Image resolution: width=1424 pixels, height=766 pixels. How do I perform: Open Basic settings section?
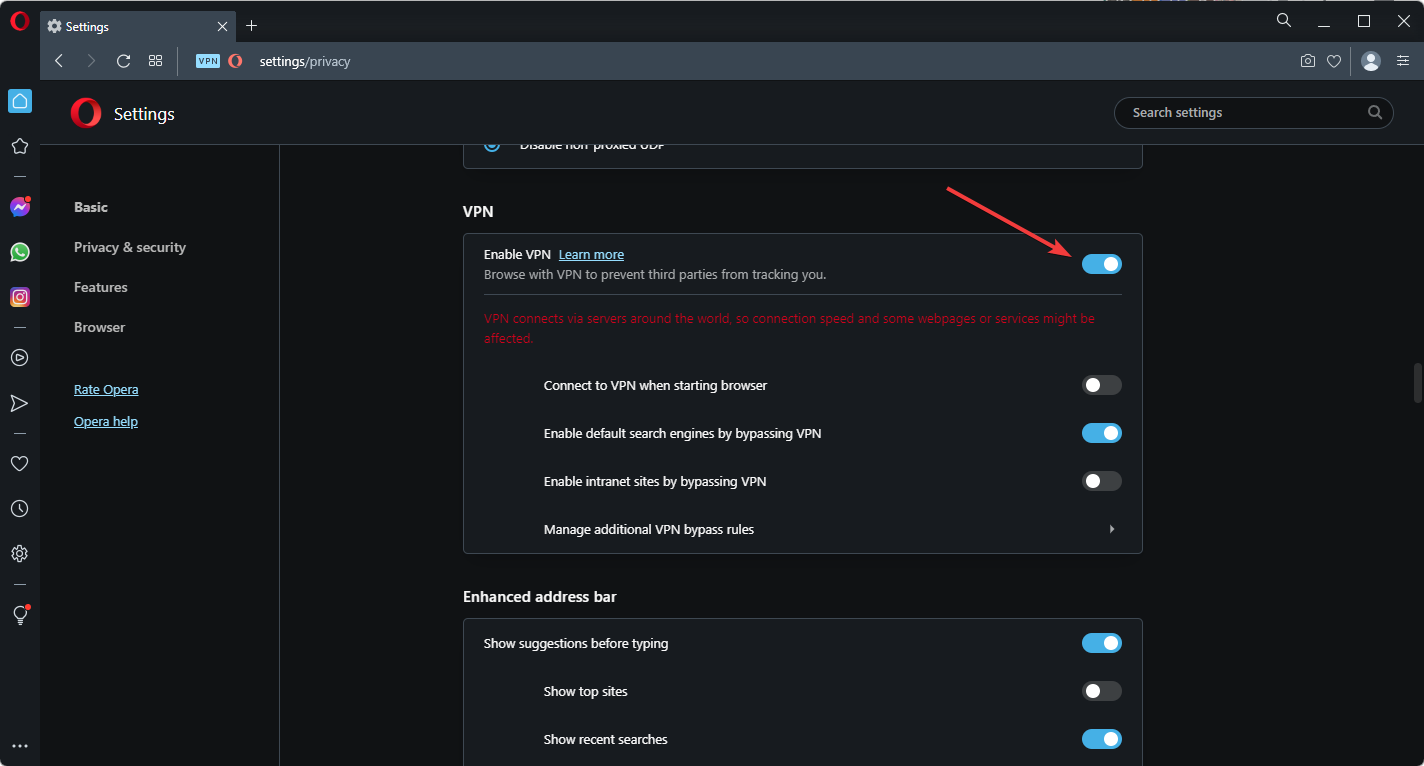coord(91,207)
